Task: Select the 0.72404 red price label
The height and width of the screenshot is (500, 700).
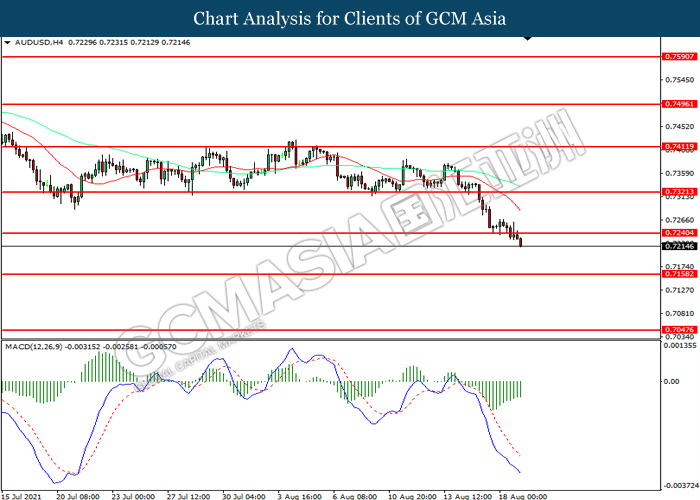Action: pos(679,233)
